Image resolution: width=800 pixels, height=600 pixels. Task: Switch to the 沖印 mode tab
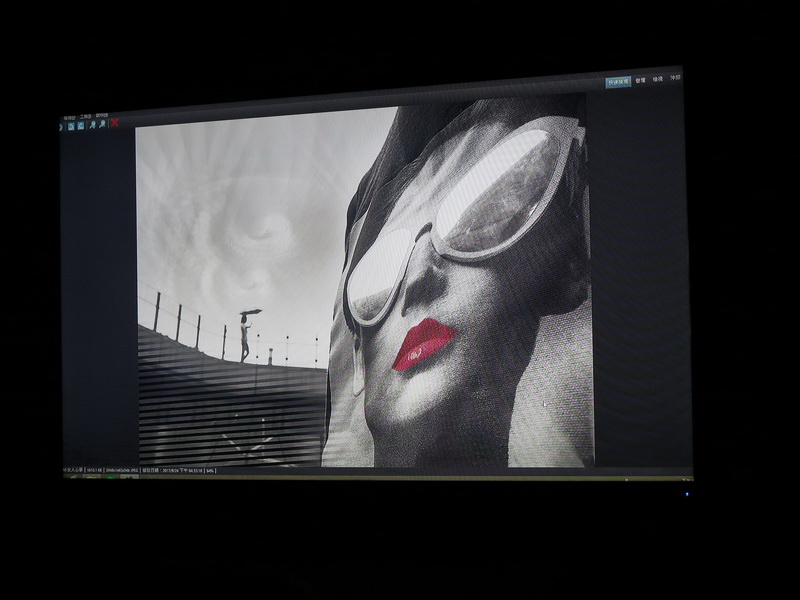click(x=675, y=78)
